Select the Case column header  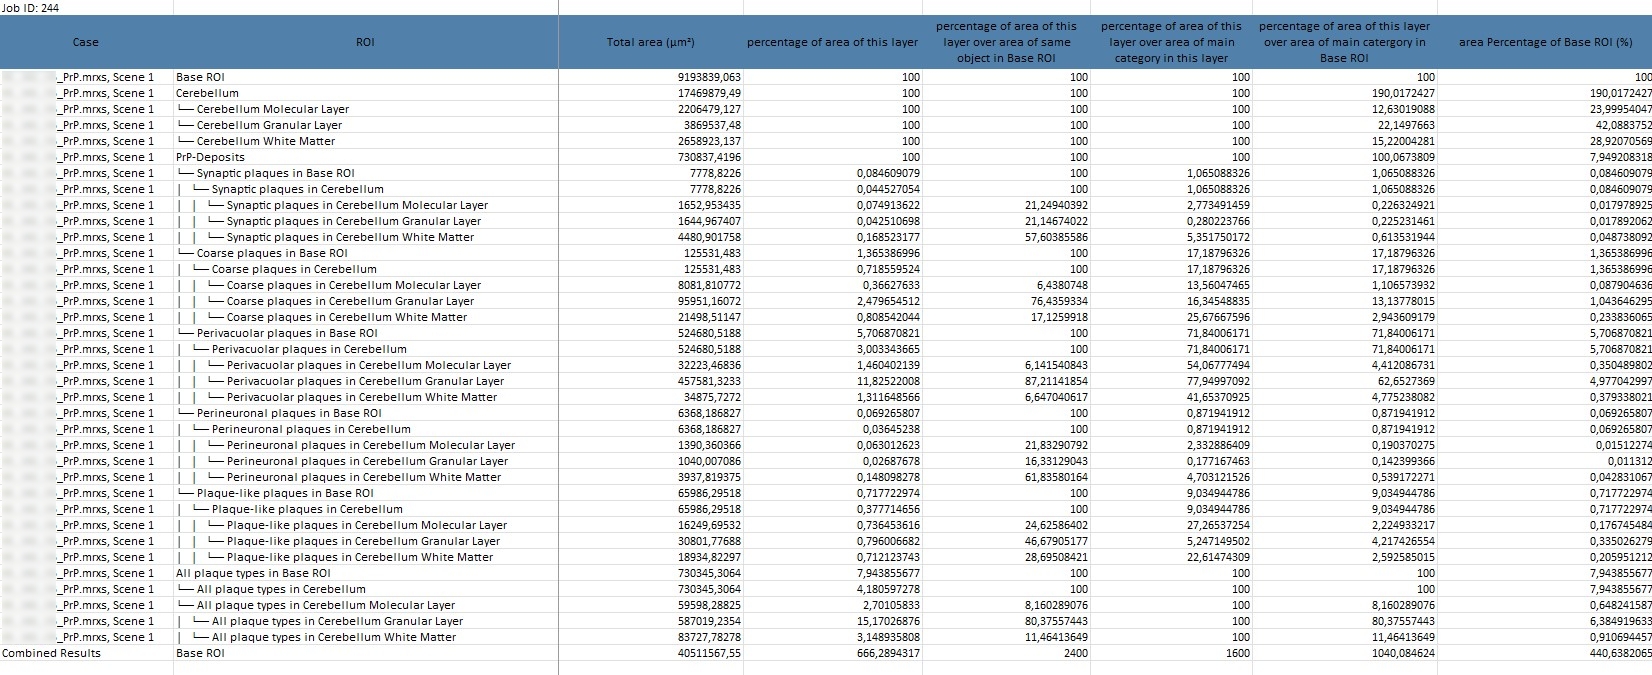[86, 42]
